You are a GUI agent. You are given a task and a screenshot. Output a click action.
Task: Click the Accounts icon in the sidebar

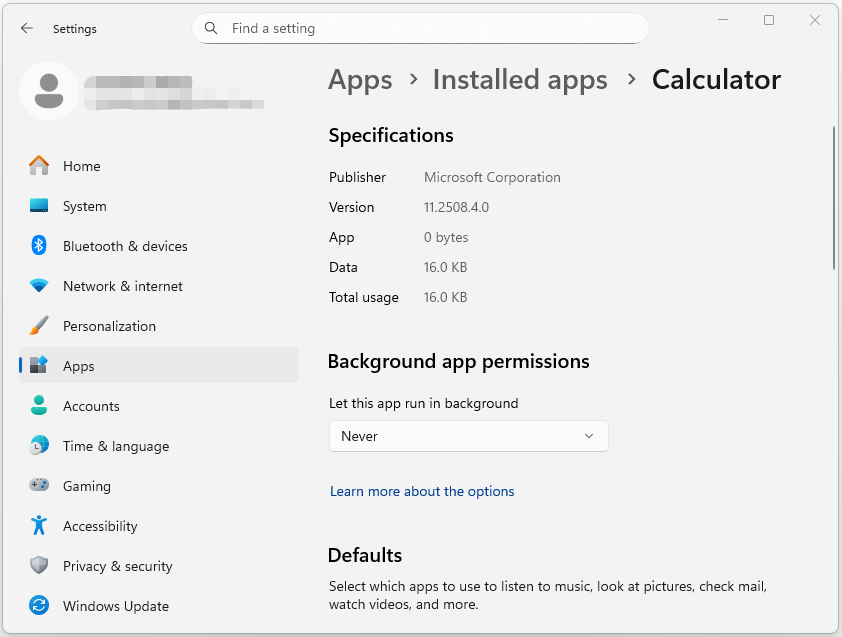click(42, 405)
